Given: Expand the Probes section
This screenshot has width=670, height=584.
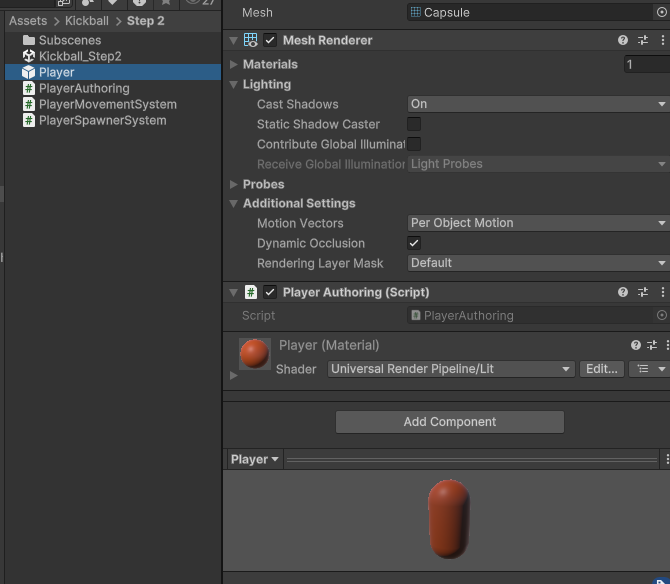Looking at the screenshot, I should click(x=233, y=184).
